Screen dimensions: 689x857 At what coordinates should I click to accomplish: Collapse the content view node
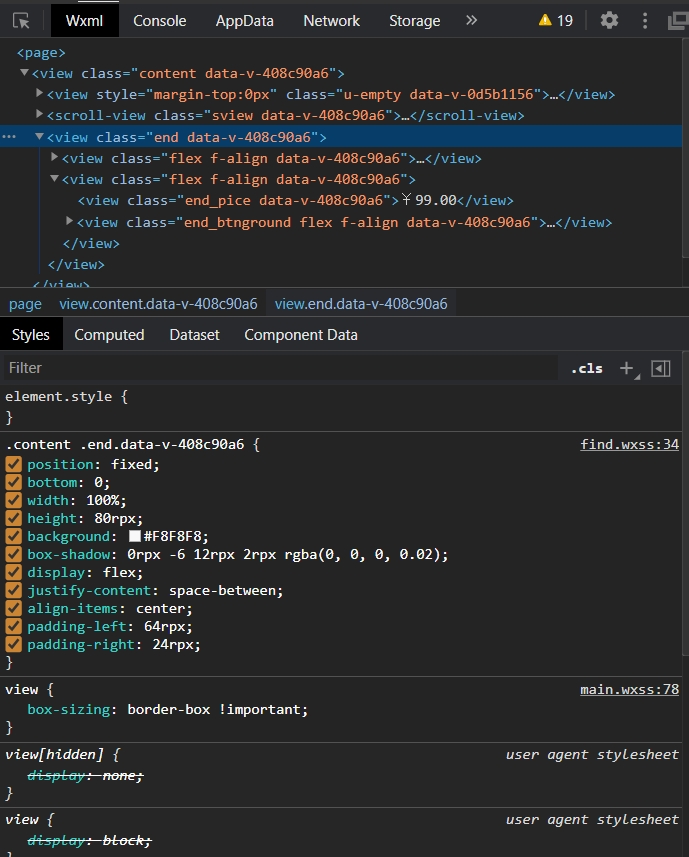click(x=24, y=72)
